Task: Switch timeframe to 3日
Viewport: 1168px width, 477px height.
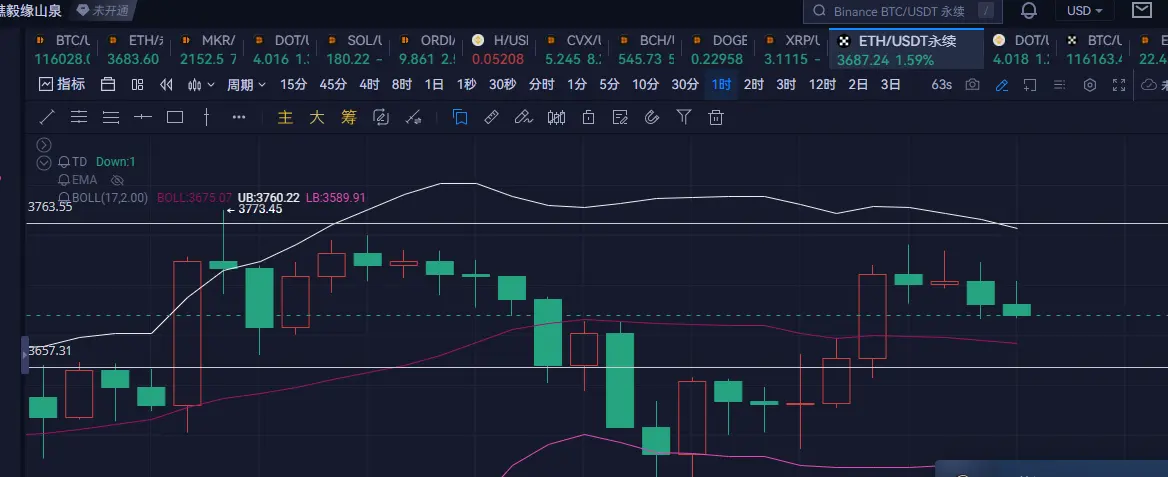Action: (891, 85)
